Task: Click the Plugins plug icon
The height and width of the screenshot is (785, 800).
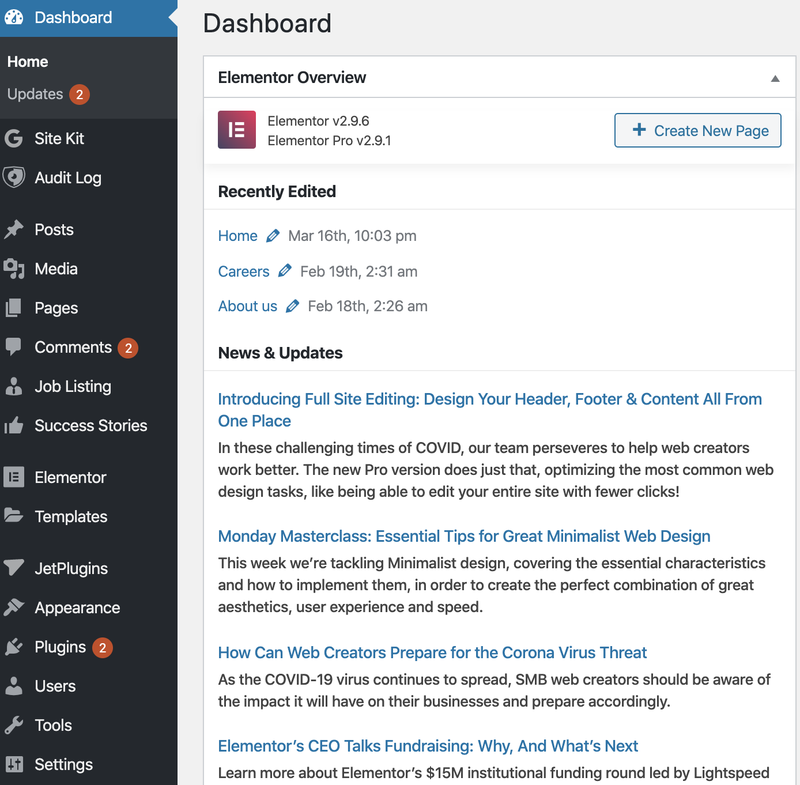Action: pos(14,647)
